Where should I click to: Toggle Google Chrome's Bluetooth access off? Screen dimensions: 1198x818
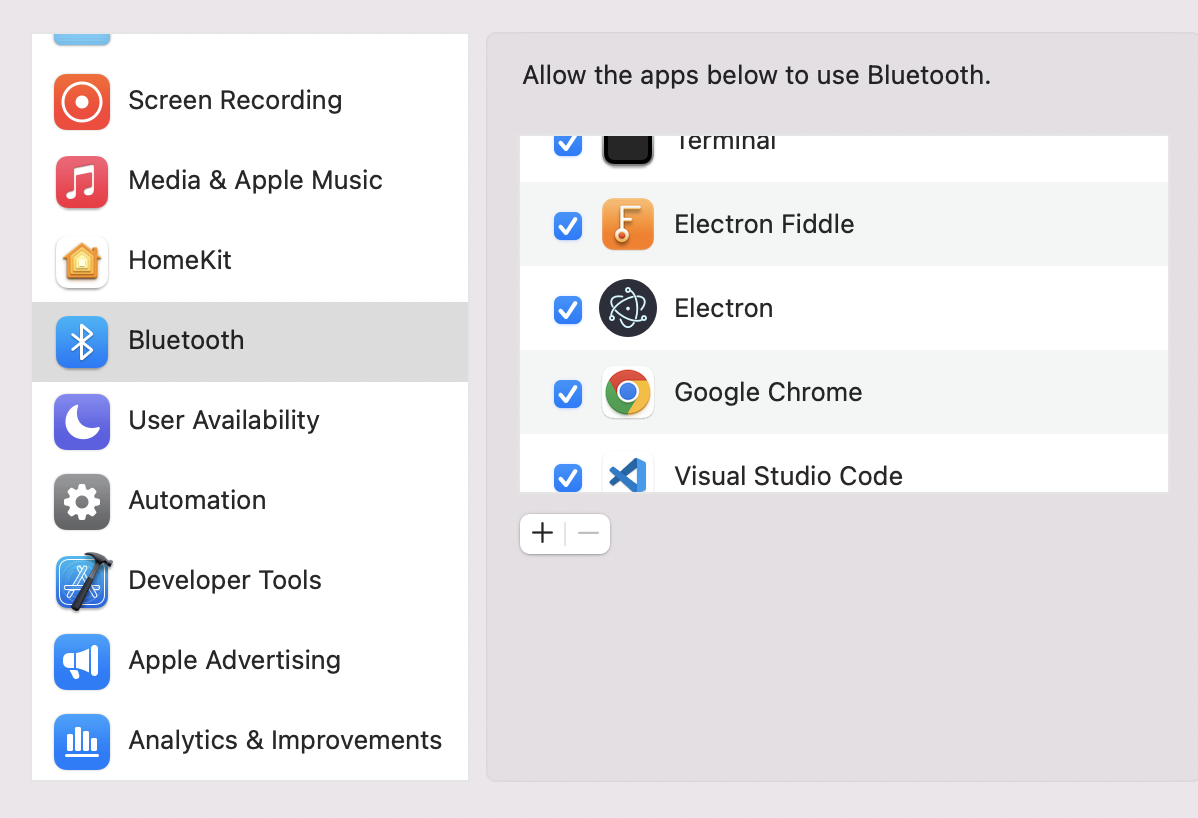coord(567,394)
